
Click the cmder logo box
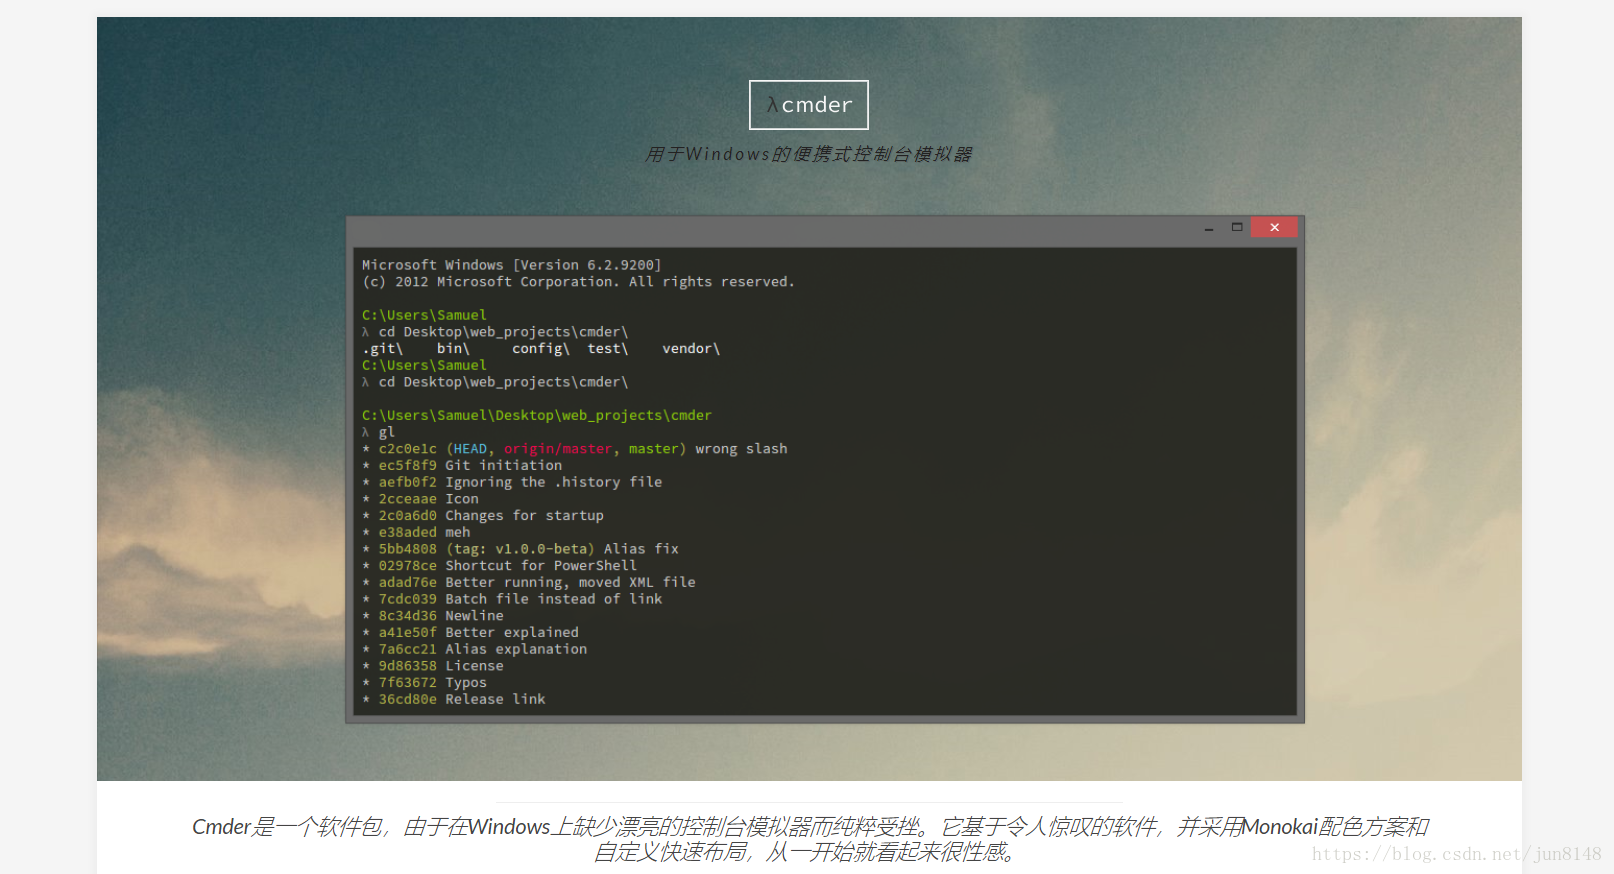[x=808, y=105]
